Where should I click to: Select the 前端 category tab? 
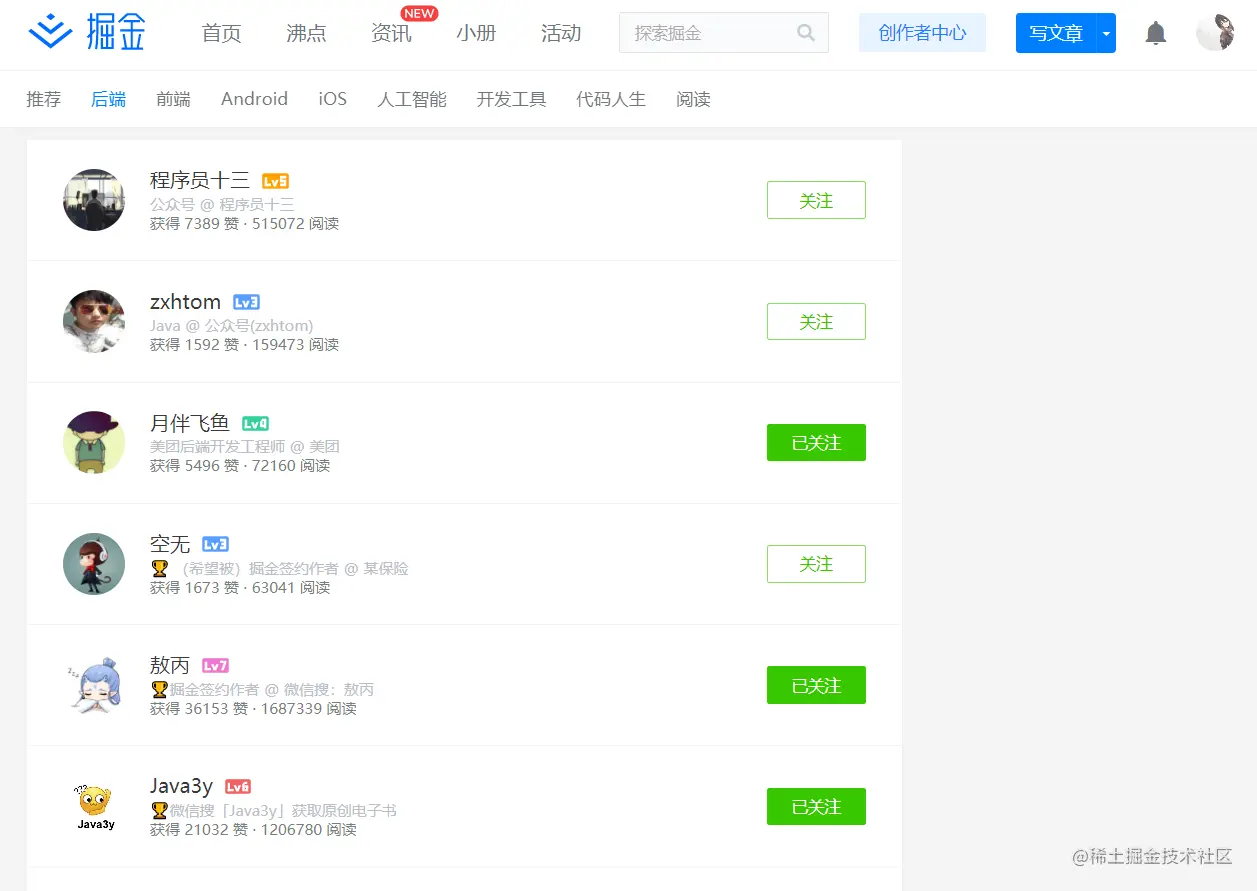point(174,99)
